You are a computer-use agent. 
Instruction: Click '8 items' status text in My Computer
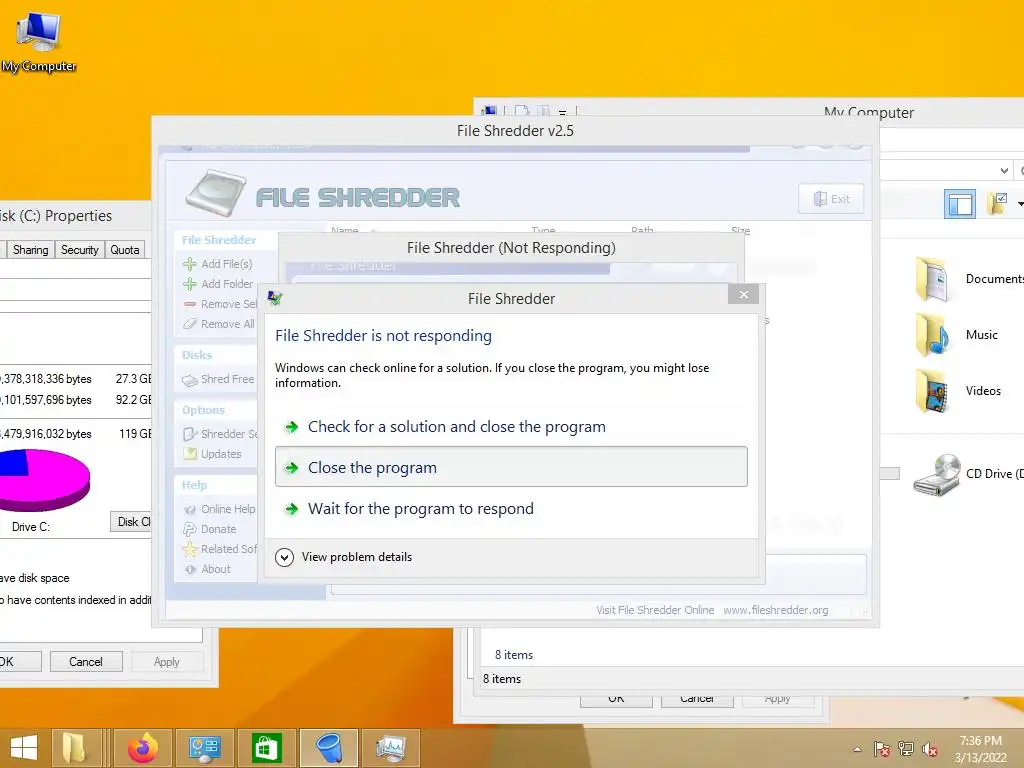tap(502, 679)
